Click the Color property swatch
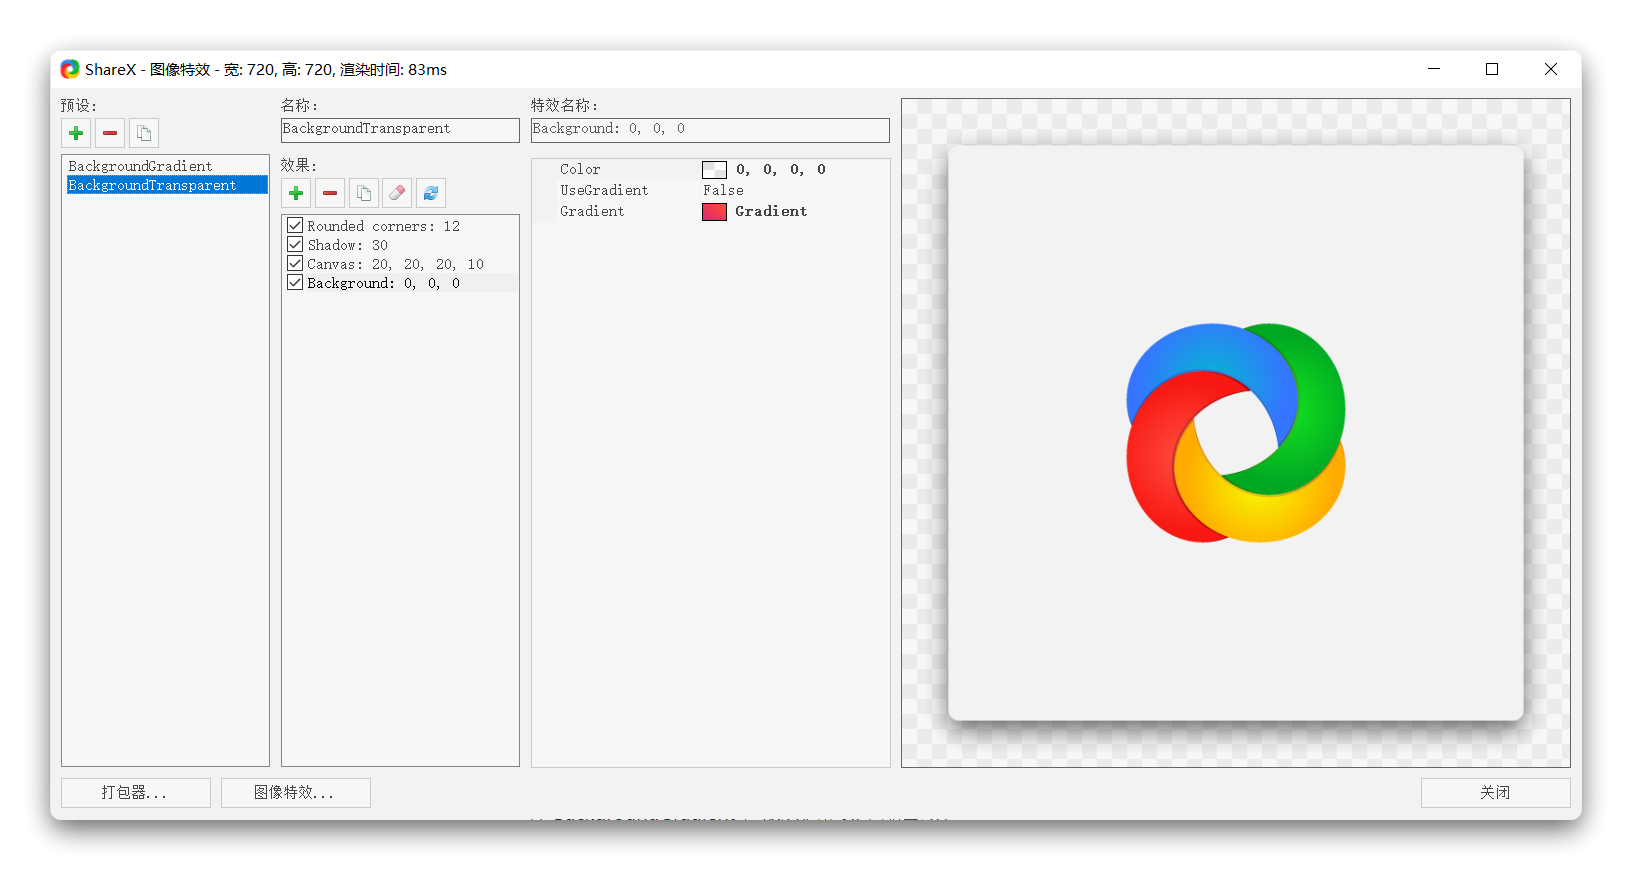The image size is (1632, 870). [714, 170]
